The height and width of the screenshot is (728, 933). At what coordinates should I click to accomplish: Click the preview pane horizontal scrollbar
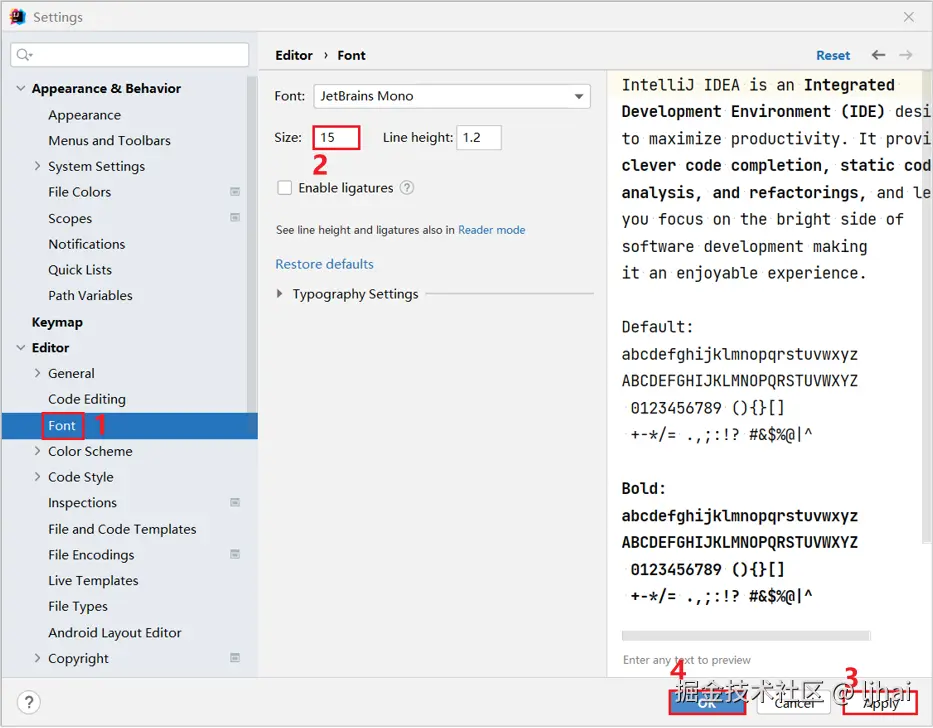[x=746, y=636]
